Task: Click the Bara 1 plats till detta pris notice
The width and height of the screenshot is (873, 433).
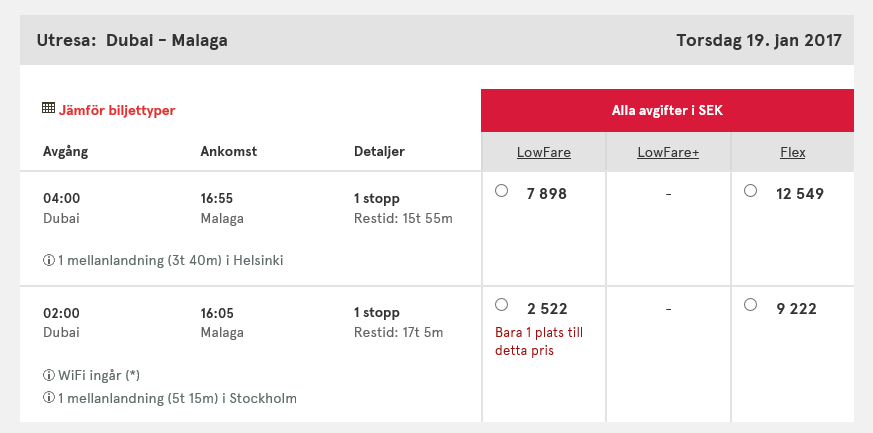Action: click(537, 342)
